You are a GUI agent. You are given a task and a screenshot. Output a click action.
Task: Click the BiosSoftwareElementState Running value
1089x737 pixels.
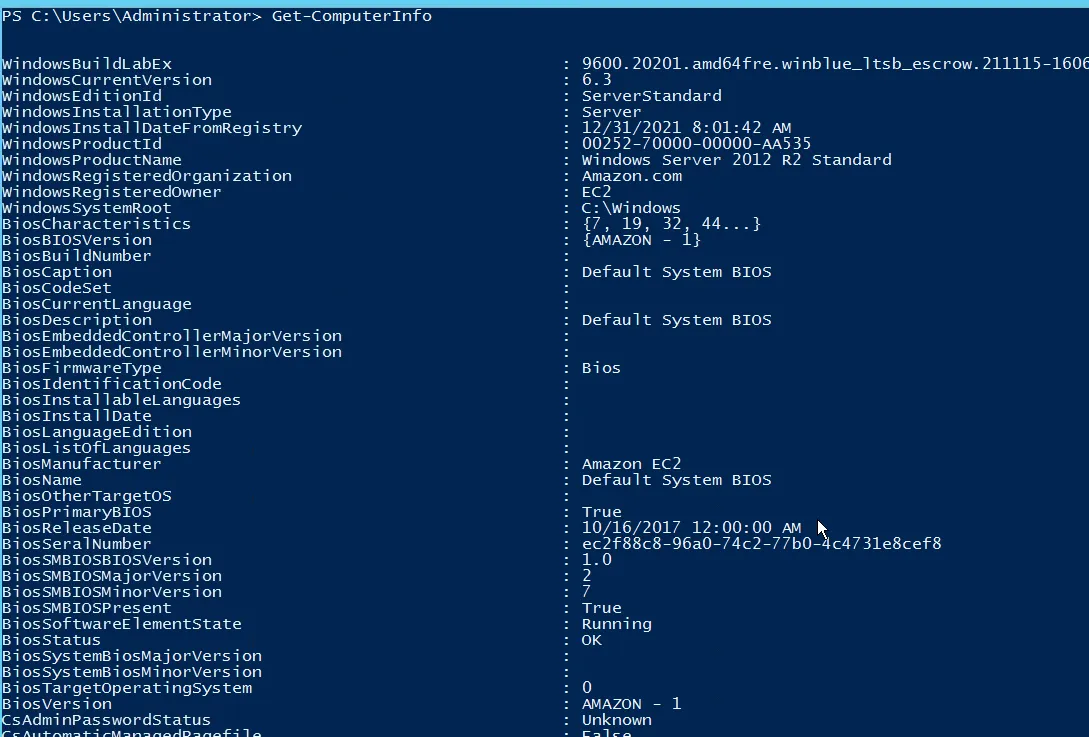(616, 624)
